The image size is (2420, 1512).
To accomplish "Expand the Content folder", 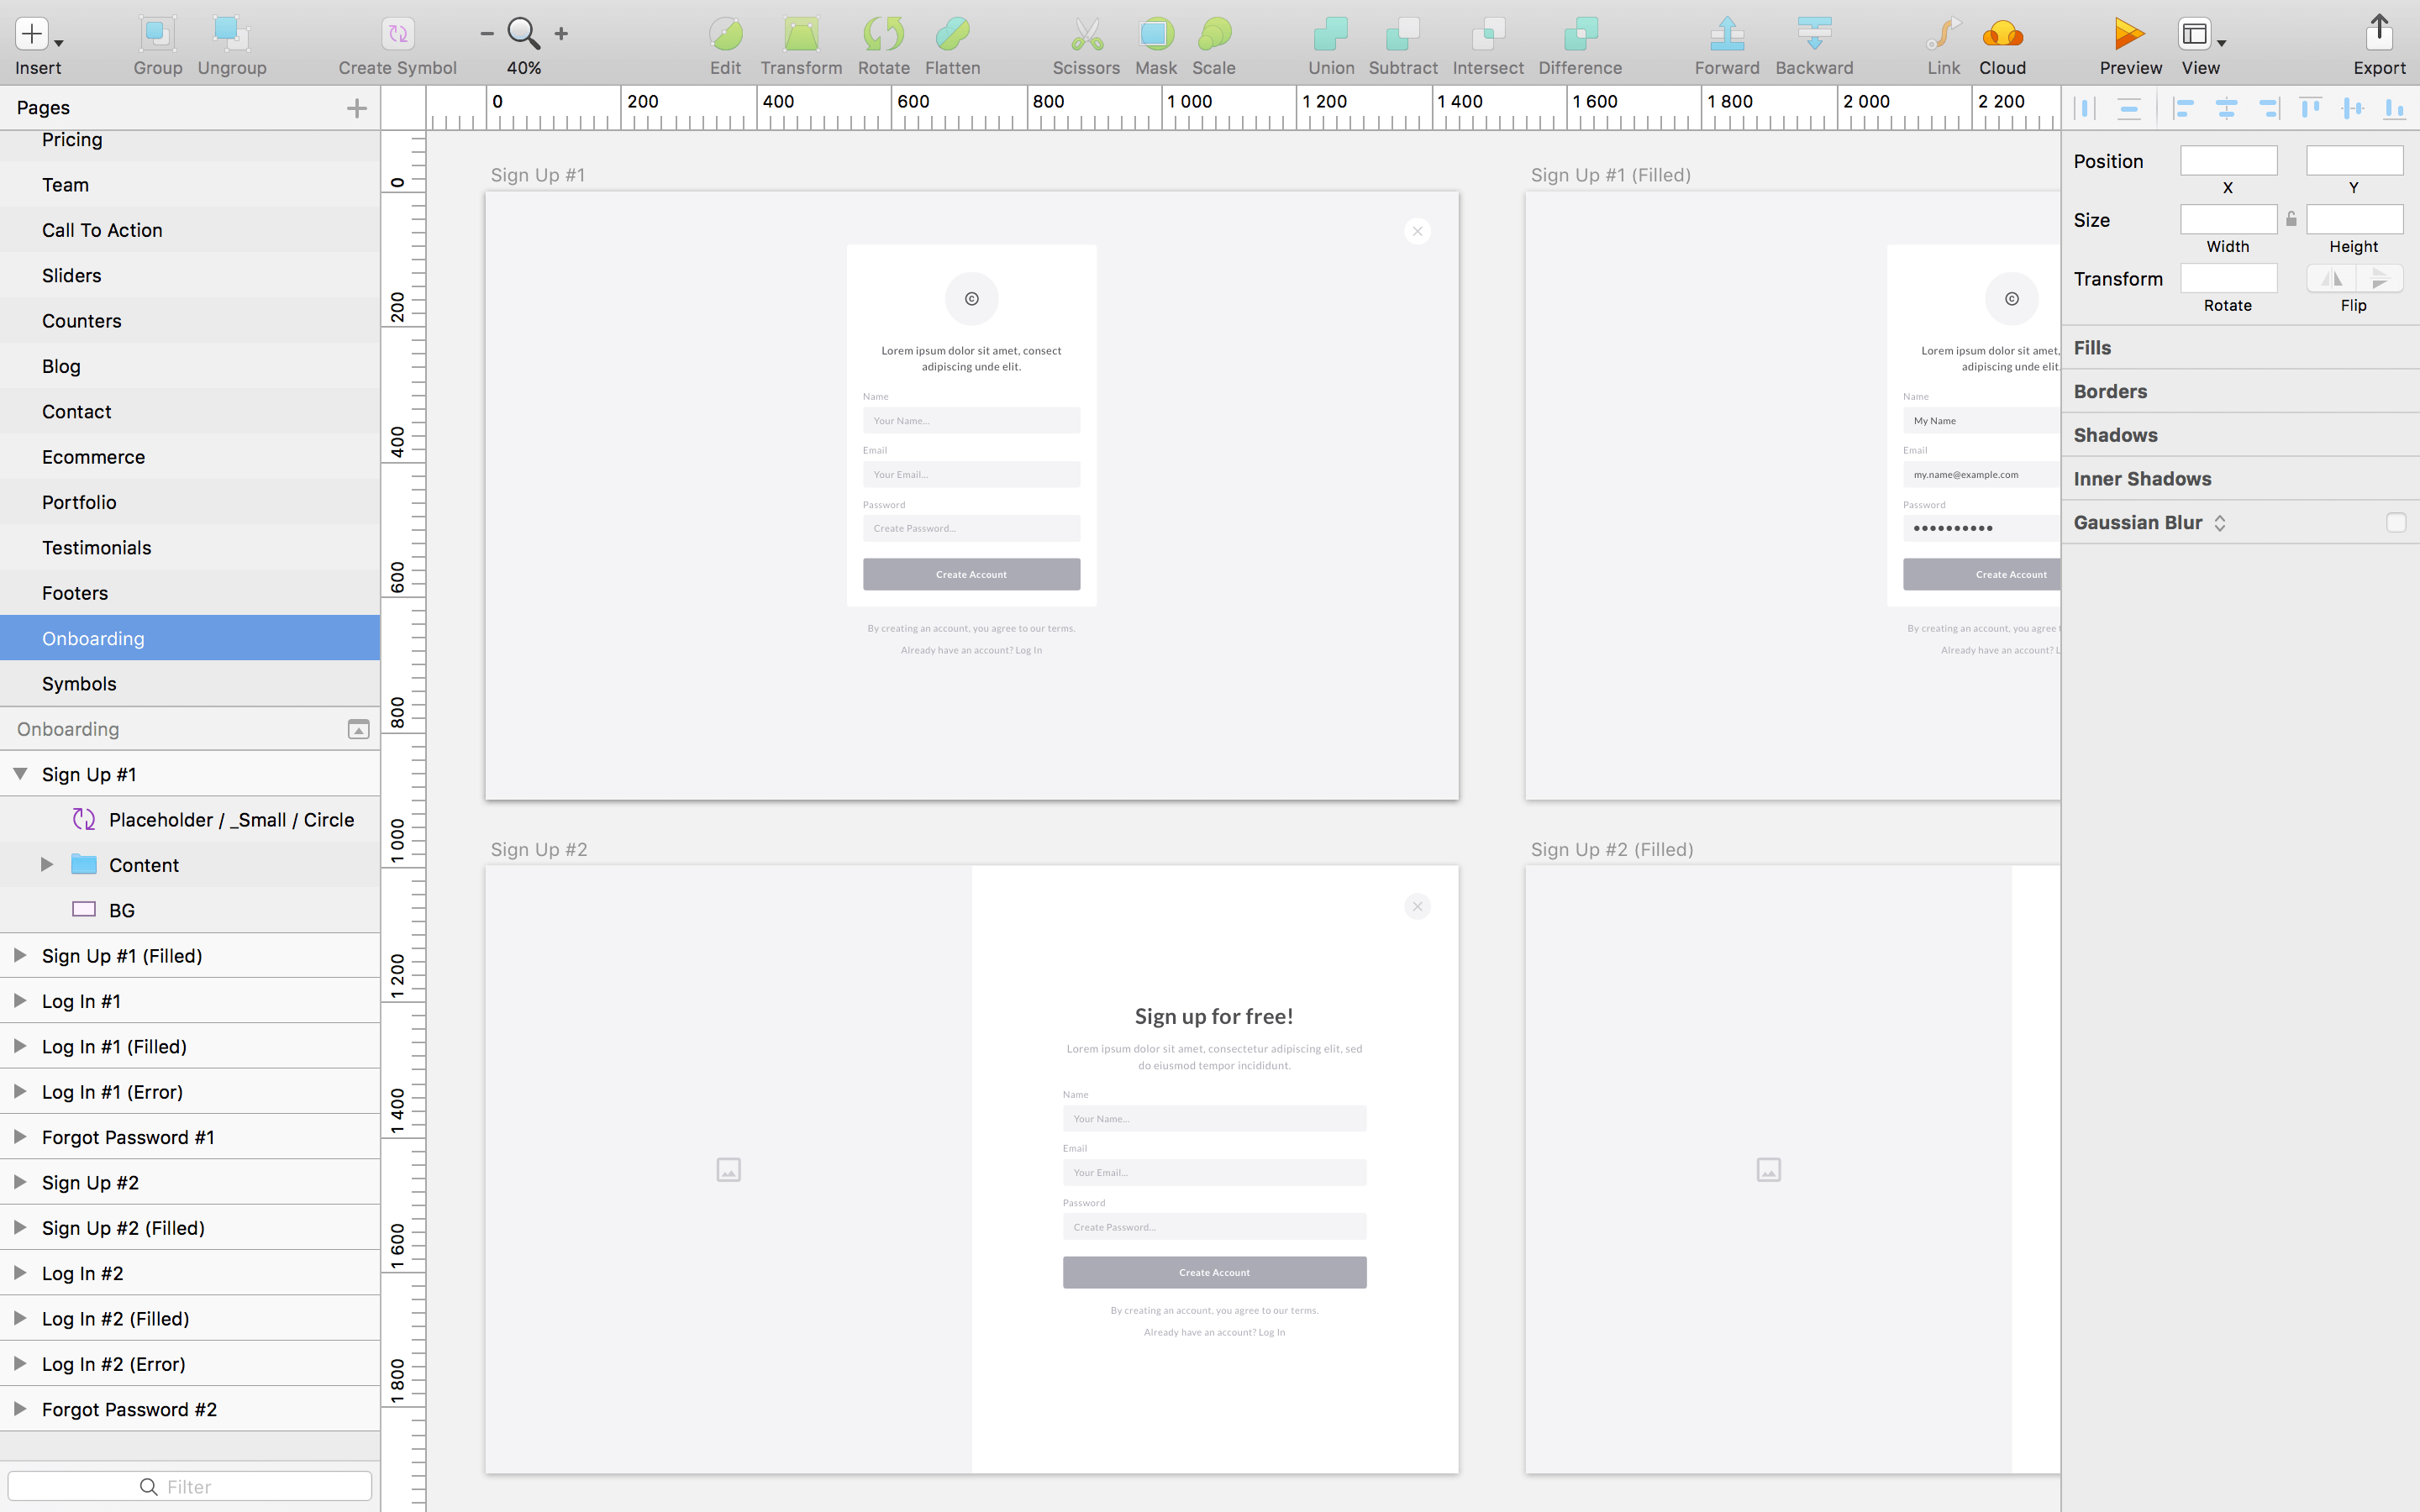I will (x=46, y=864).
